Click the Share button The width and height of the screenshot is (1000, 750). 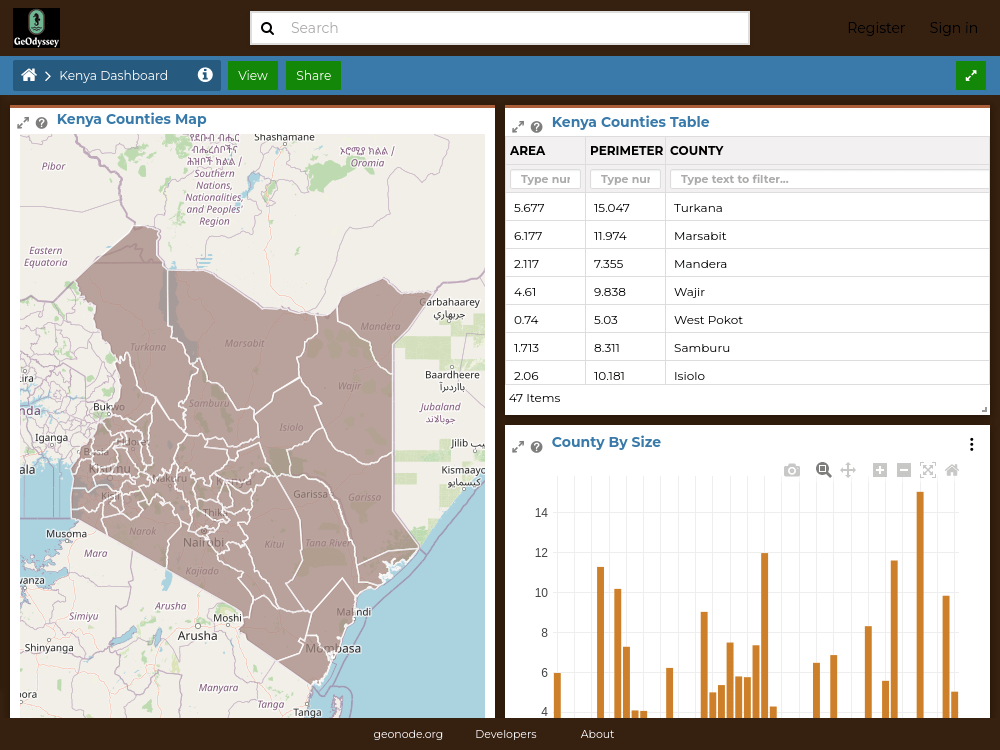(313, 75)
